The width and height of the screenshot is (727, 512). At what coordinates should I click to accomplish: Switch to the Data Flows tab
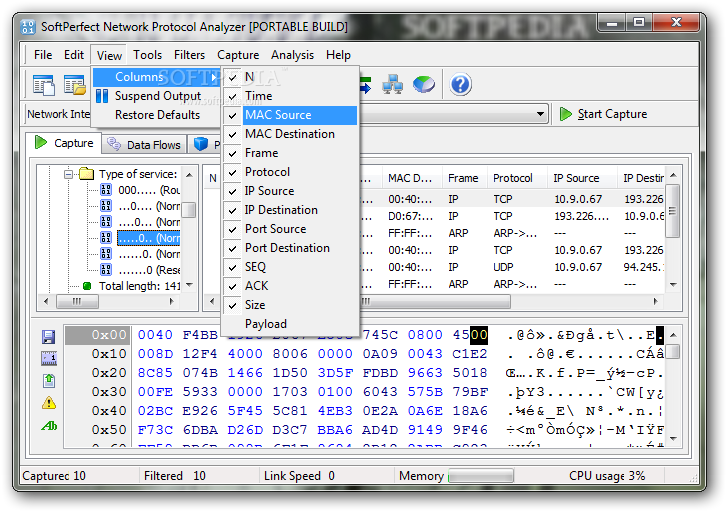click(145, 145)
